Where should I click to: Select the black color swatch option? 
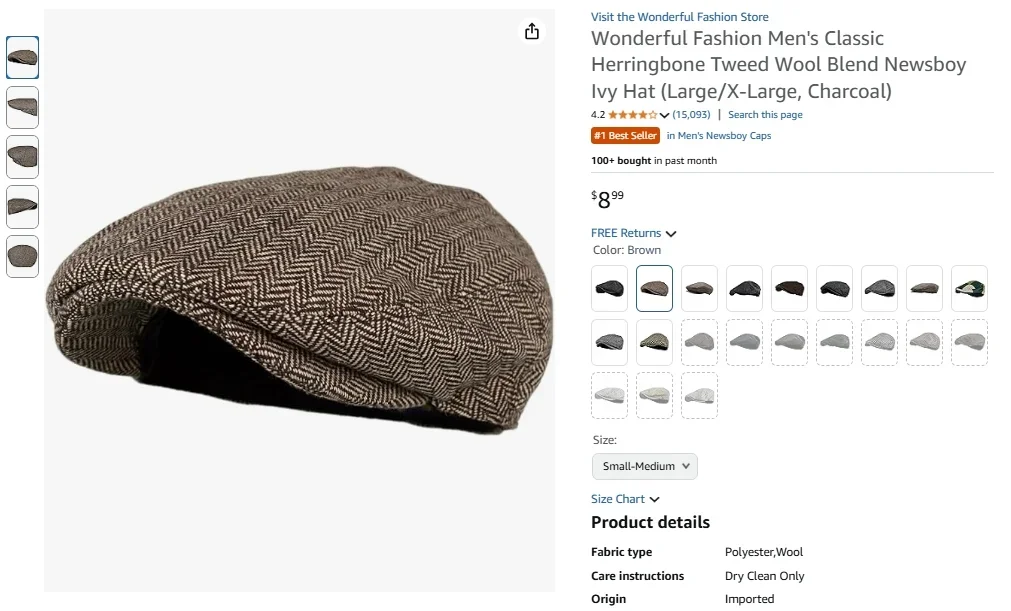(x=609, y=288)
